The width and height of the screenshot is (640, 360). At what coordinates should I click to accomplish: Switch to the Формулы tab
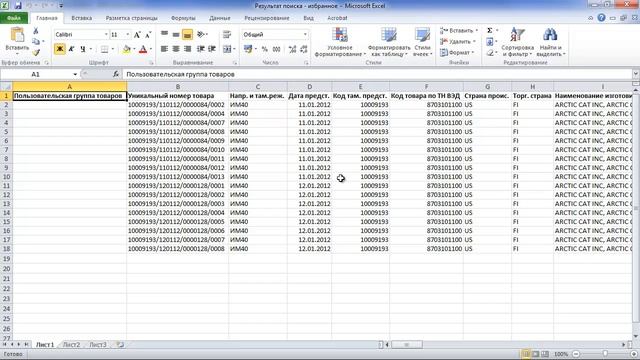183,18
